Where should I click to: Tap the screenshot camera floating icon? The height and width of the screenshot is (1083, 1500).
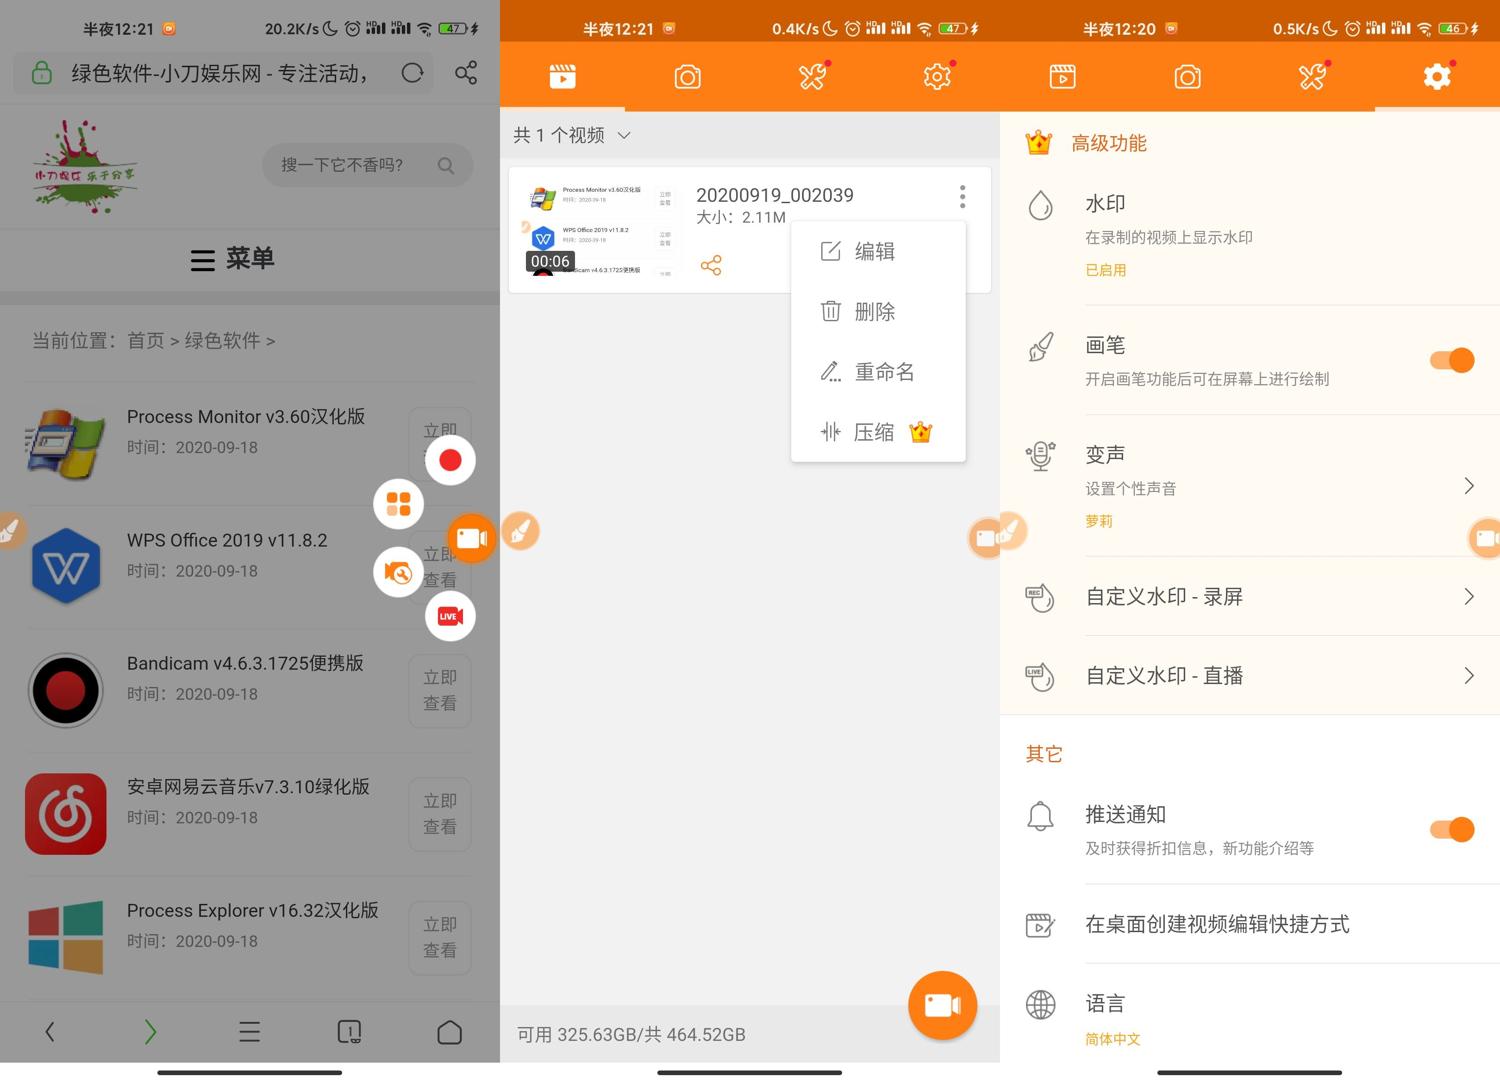398,573
